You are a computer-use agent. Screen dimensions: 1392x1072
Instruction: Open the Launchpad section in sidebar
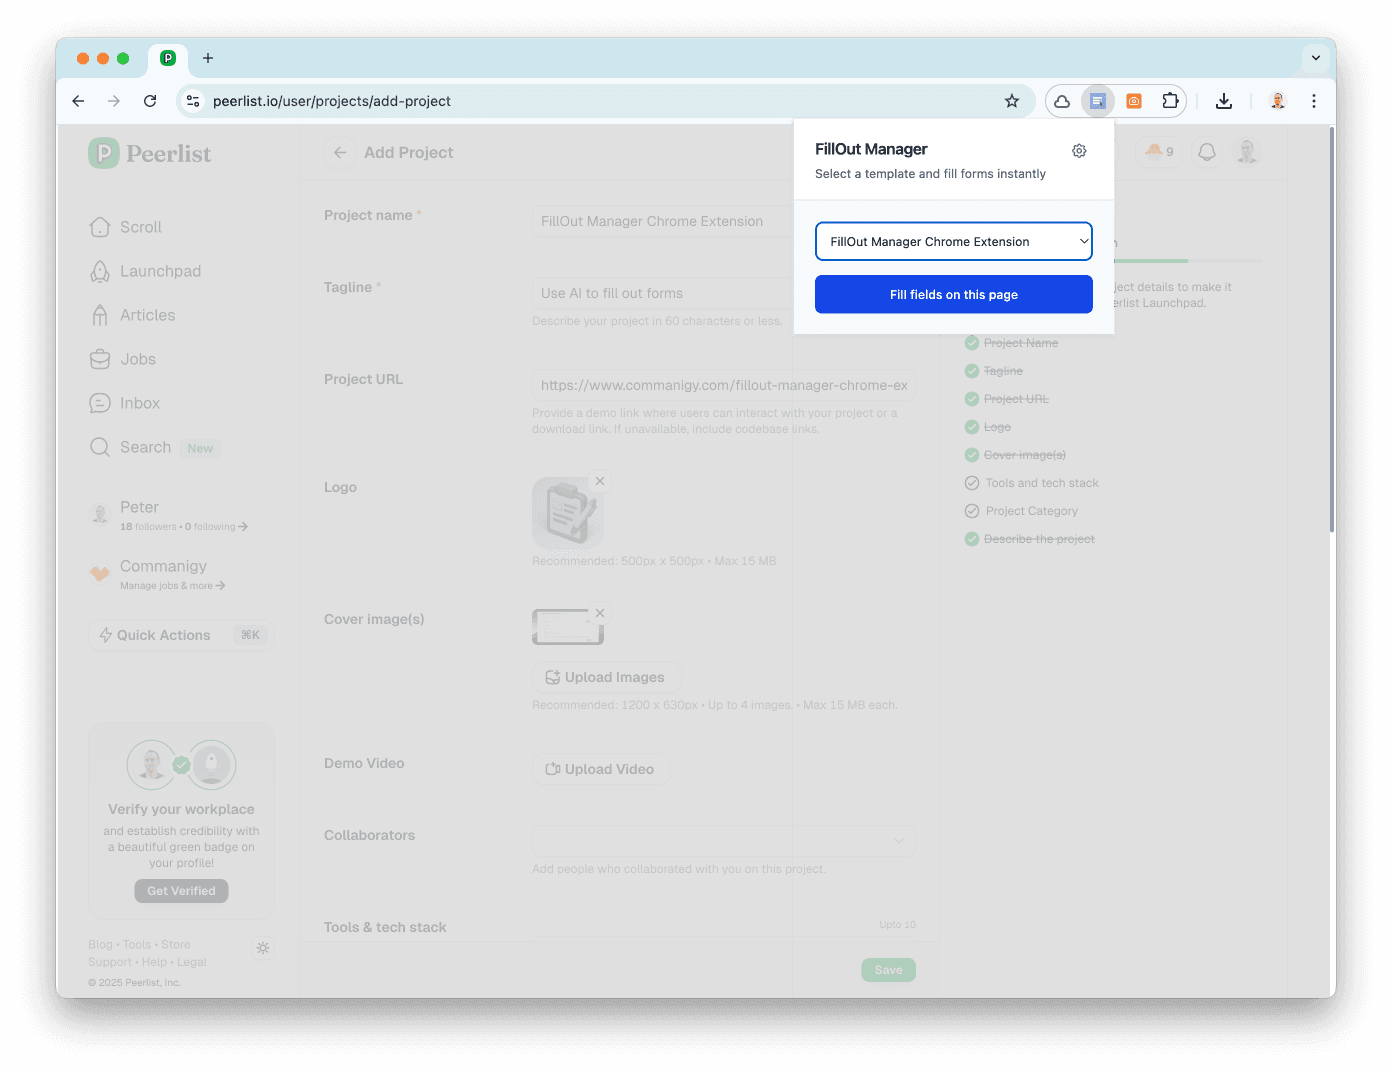tap(158, 271)
